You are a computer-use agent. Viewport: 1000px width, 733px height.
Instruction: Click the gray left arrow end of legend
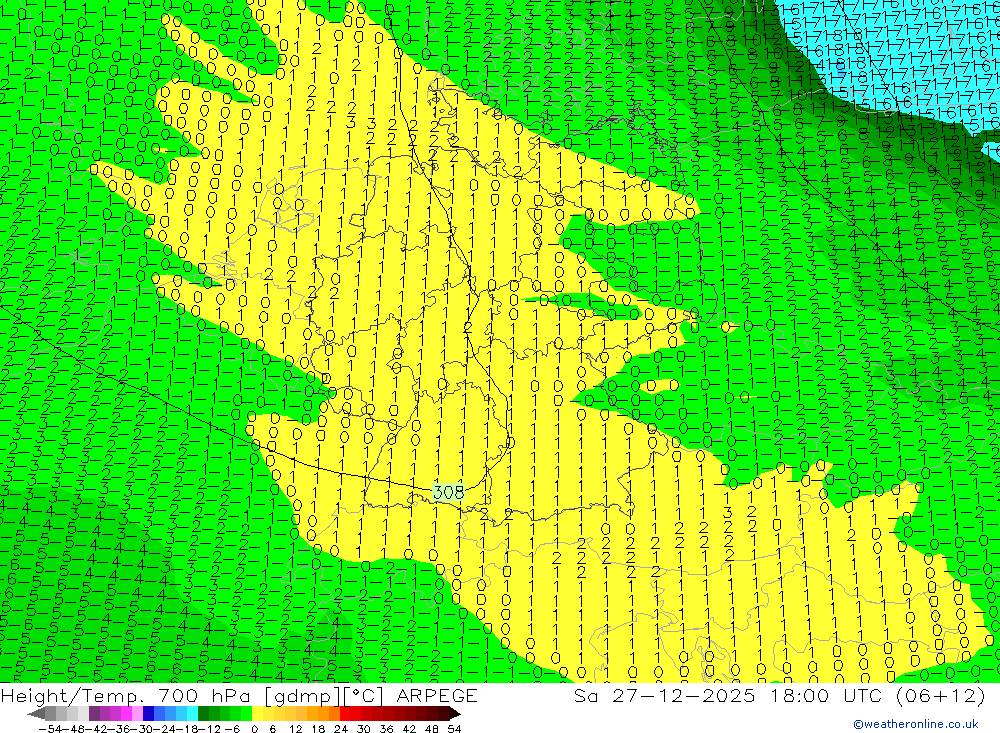click(36, 714)
